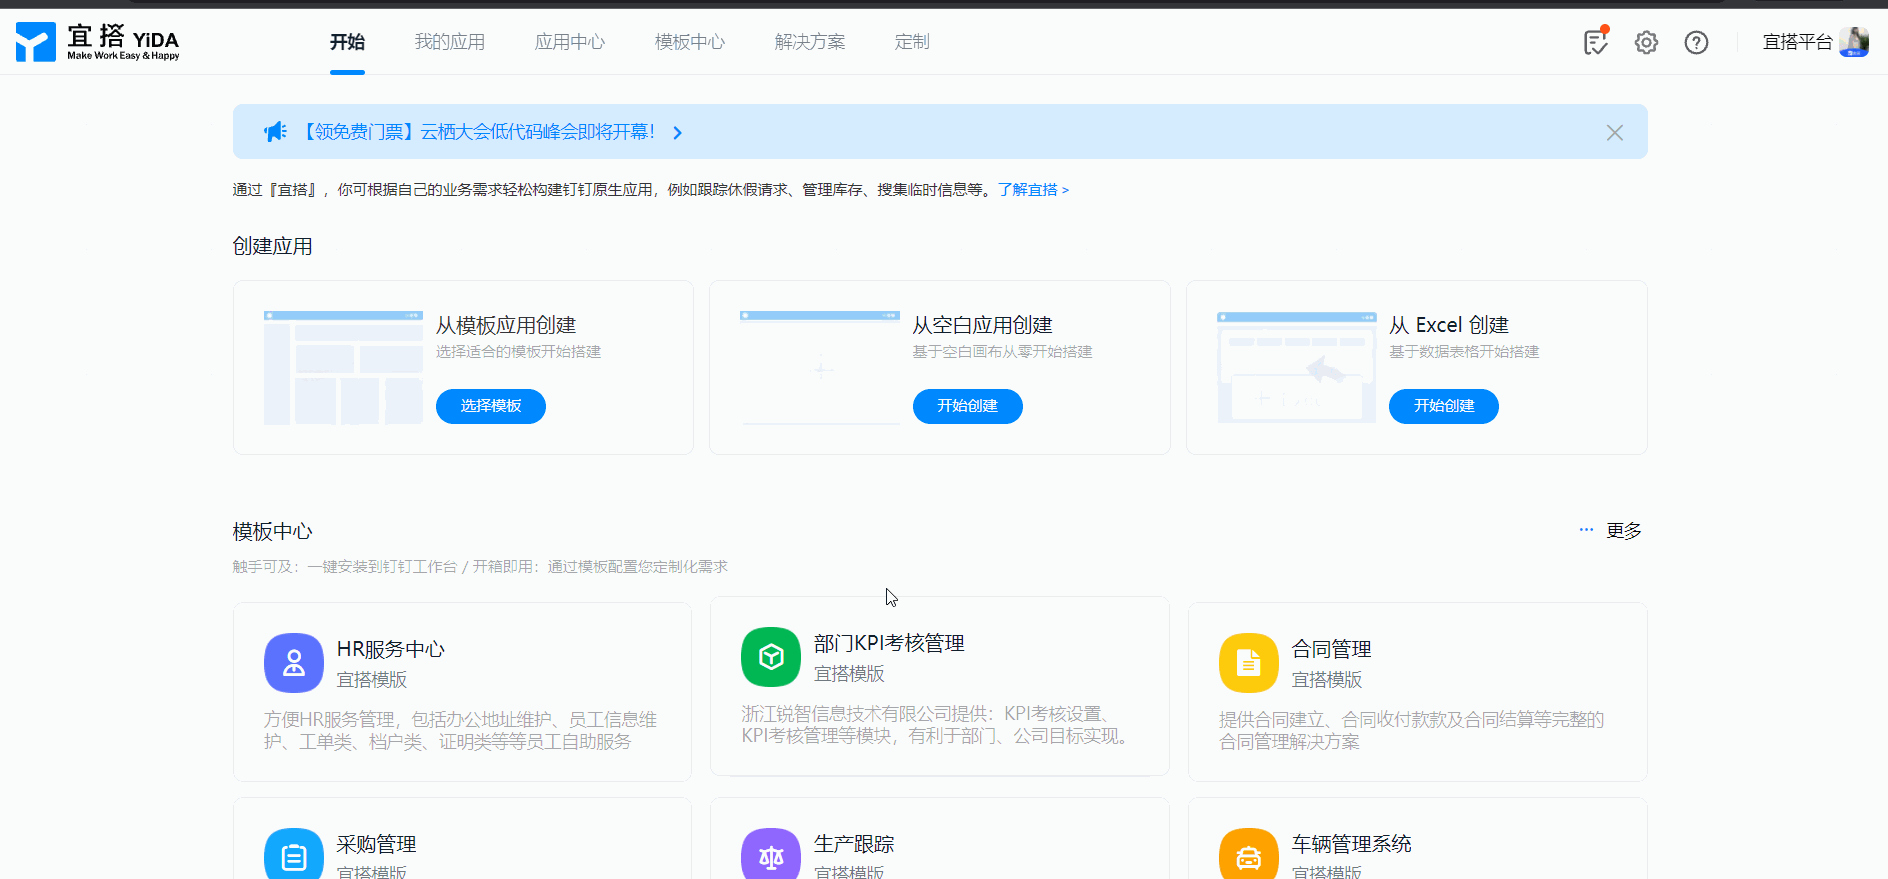Click the megaphone announcement icon
This screenshot has height=879, width=1888.
click(275, 132)
